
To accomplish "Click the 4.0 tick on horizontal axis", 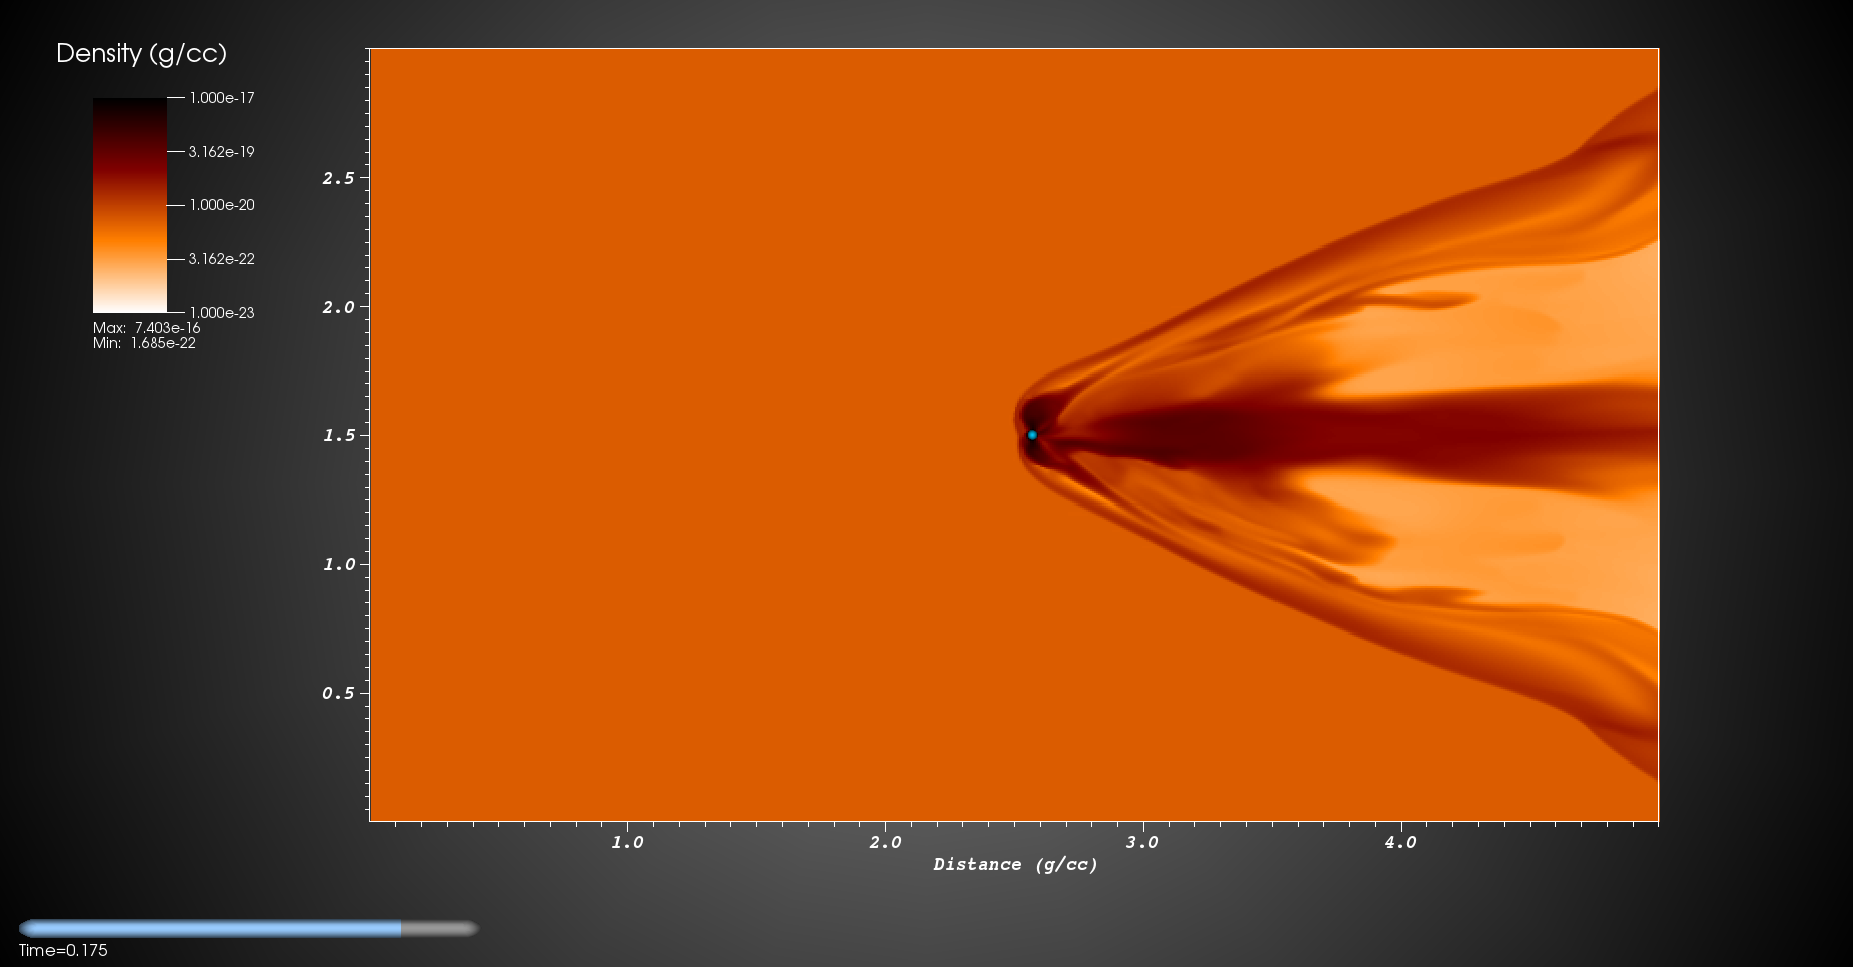I will [1400, 842].
